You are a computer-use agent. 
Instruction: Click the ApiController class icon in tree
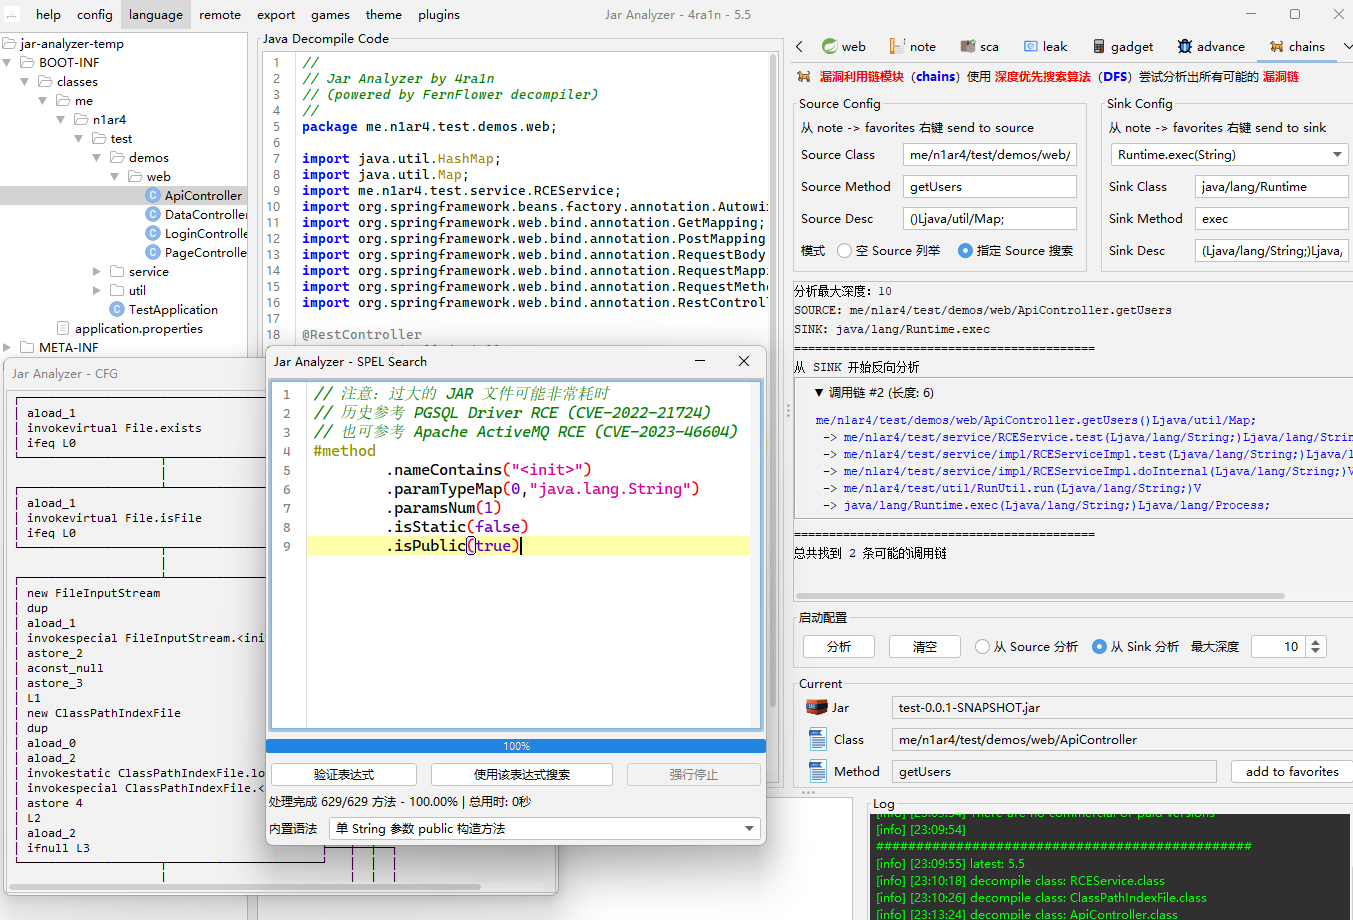(153, 196)
